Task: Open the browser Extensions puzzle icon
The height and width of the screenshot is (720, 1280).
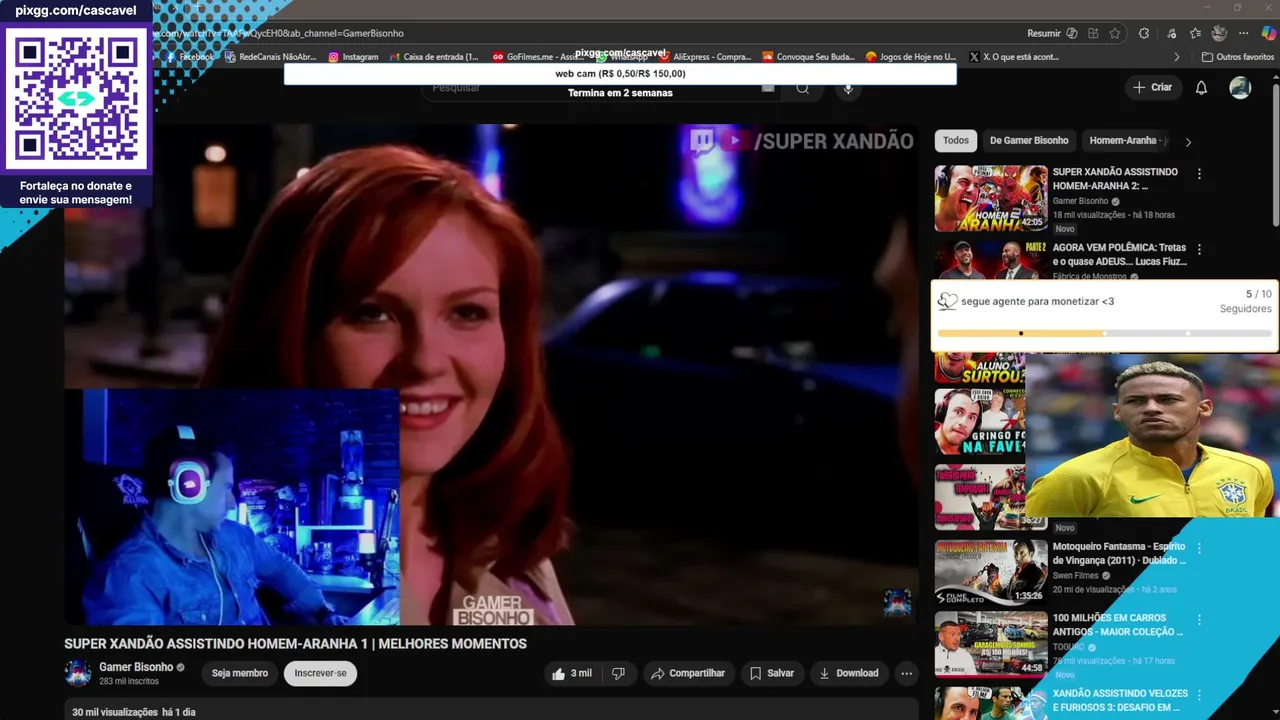Action: tap(1144, 33)
